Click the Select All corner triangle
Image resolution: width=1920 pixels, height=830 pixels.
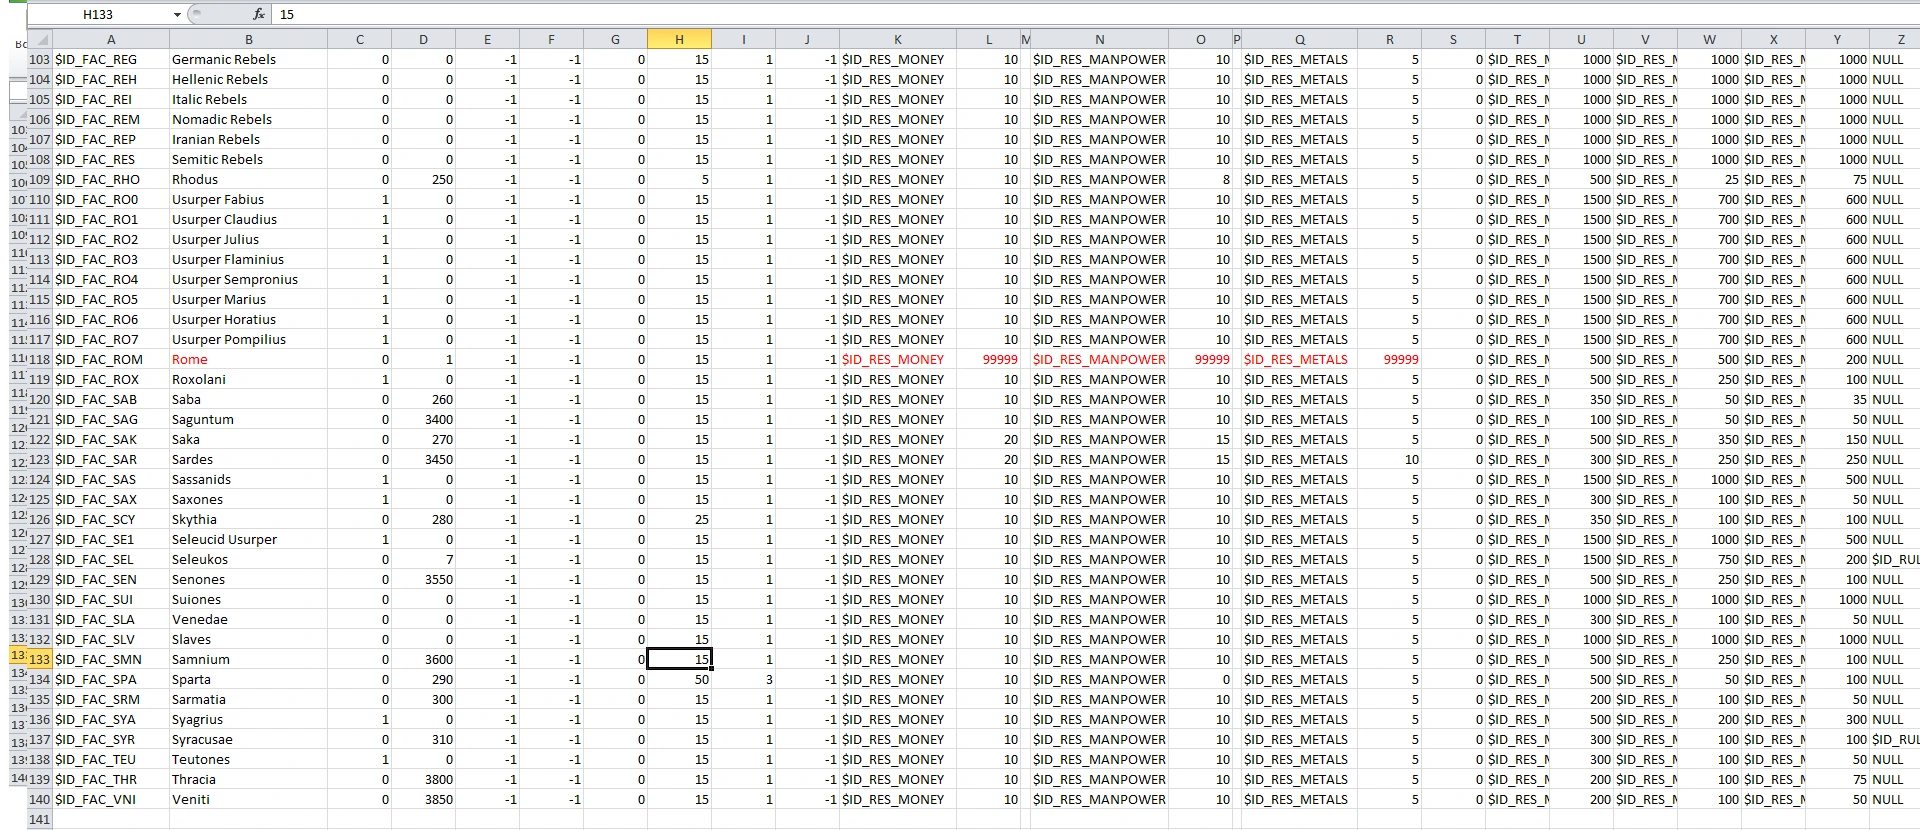40,39
